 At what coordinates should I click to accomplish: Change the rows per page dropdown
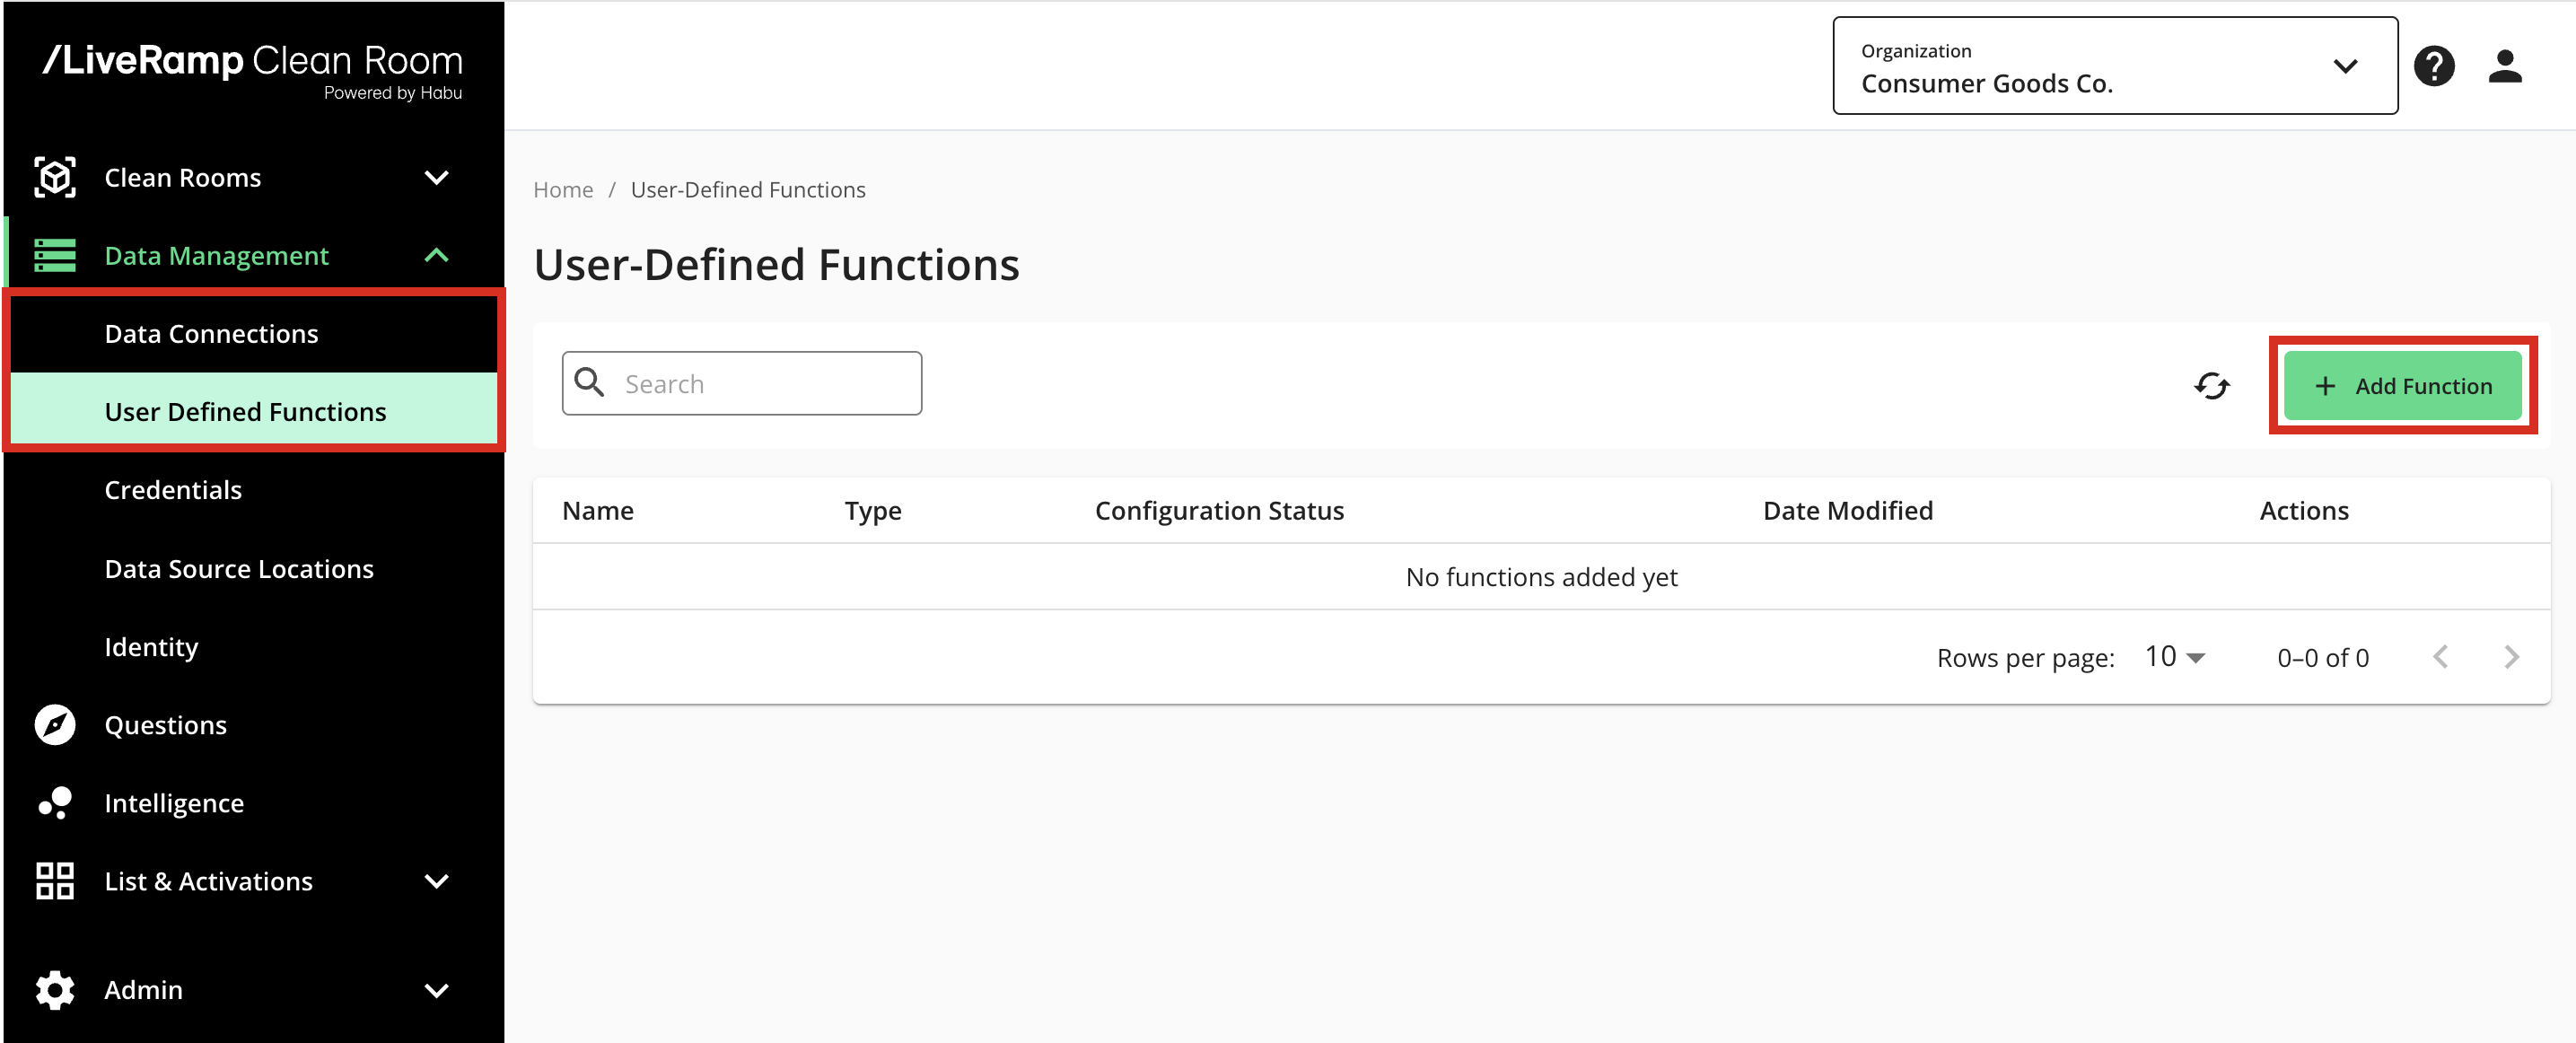tap(2174, 657)
